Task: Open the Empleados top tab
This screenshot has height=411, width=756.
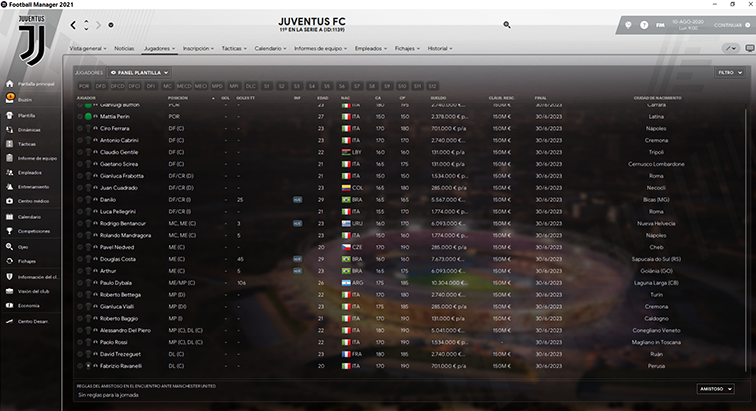Action: 371,48
